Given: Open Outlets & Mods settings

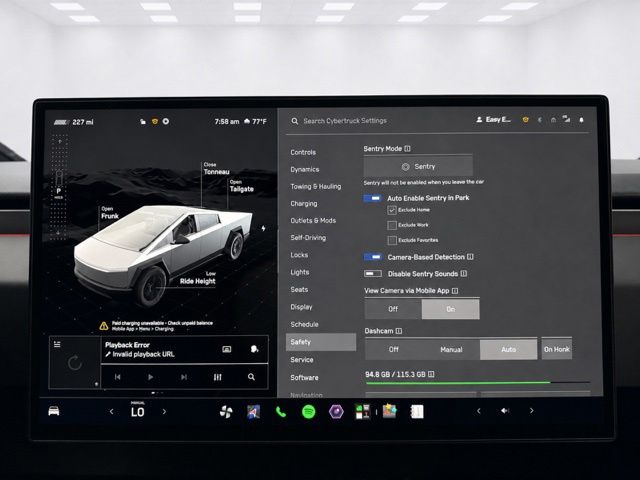Looking at the screenshot, I should pyautogui.click(x=313, y=221).
